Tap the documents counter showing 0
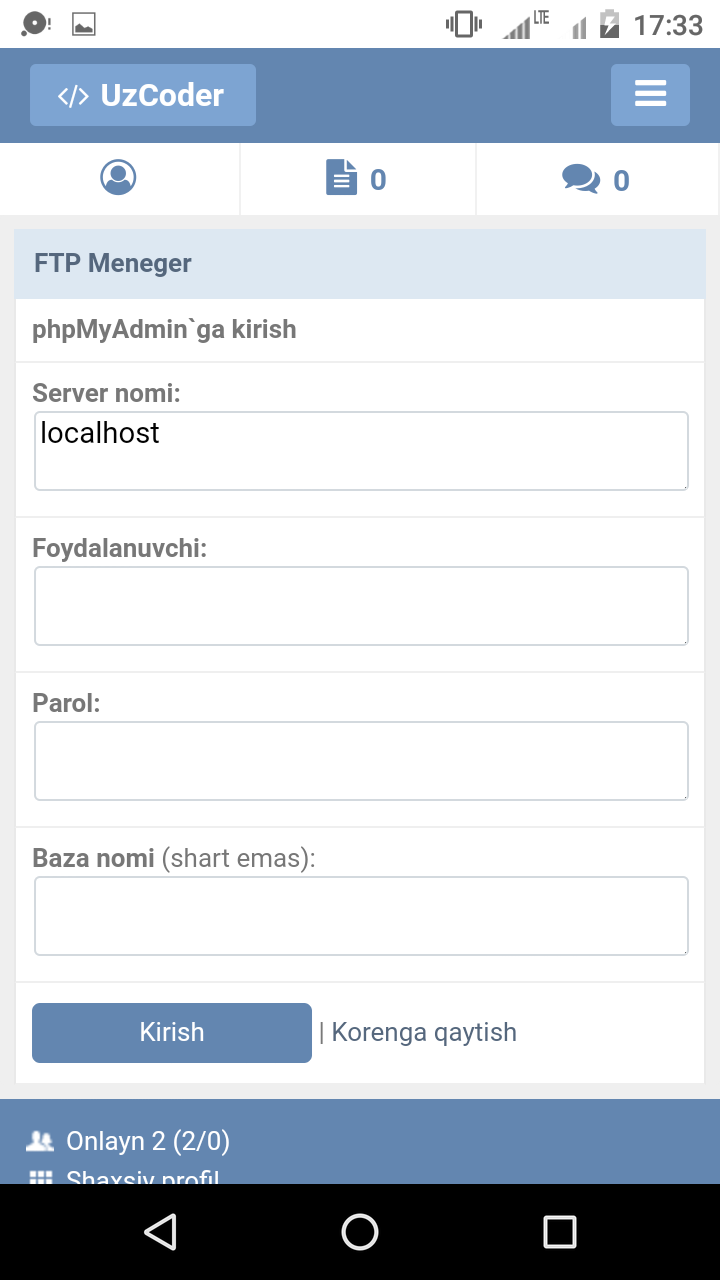This screenshot has height=1280, width=720. [x=378, y=180]
